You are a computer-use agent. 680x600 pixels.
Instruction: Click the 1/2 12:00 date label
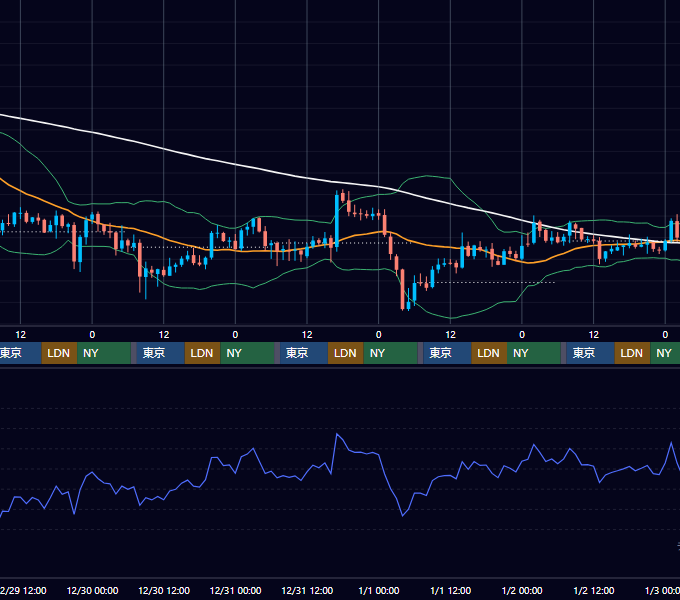tap(594, 590)
